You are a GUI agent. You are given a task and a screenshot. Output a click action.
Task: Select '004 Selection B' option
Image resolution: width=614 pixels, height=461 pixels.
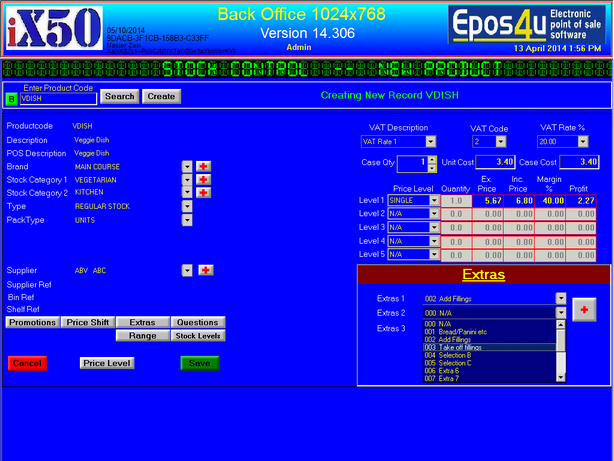(x=489, y=355)
